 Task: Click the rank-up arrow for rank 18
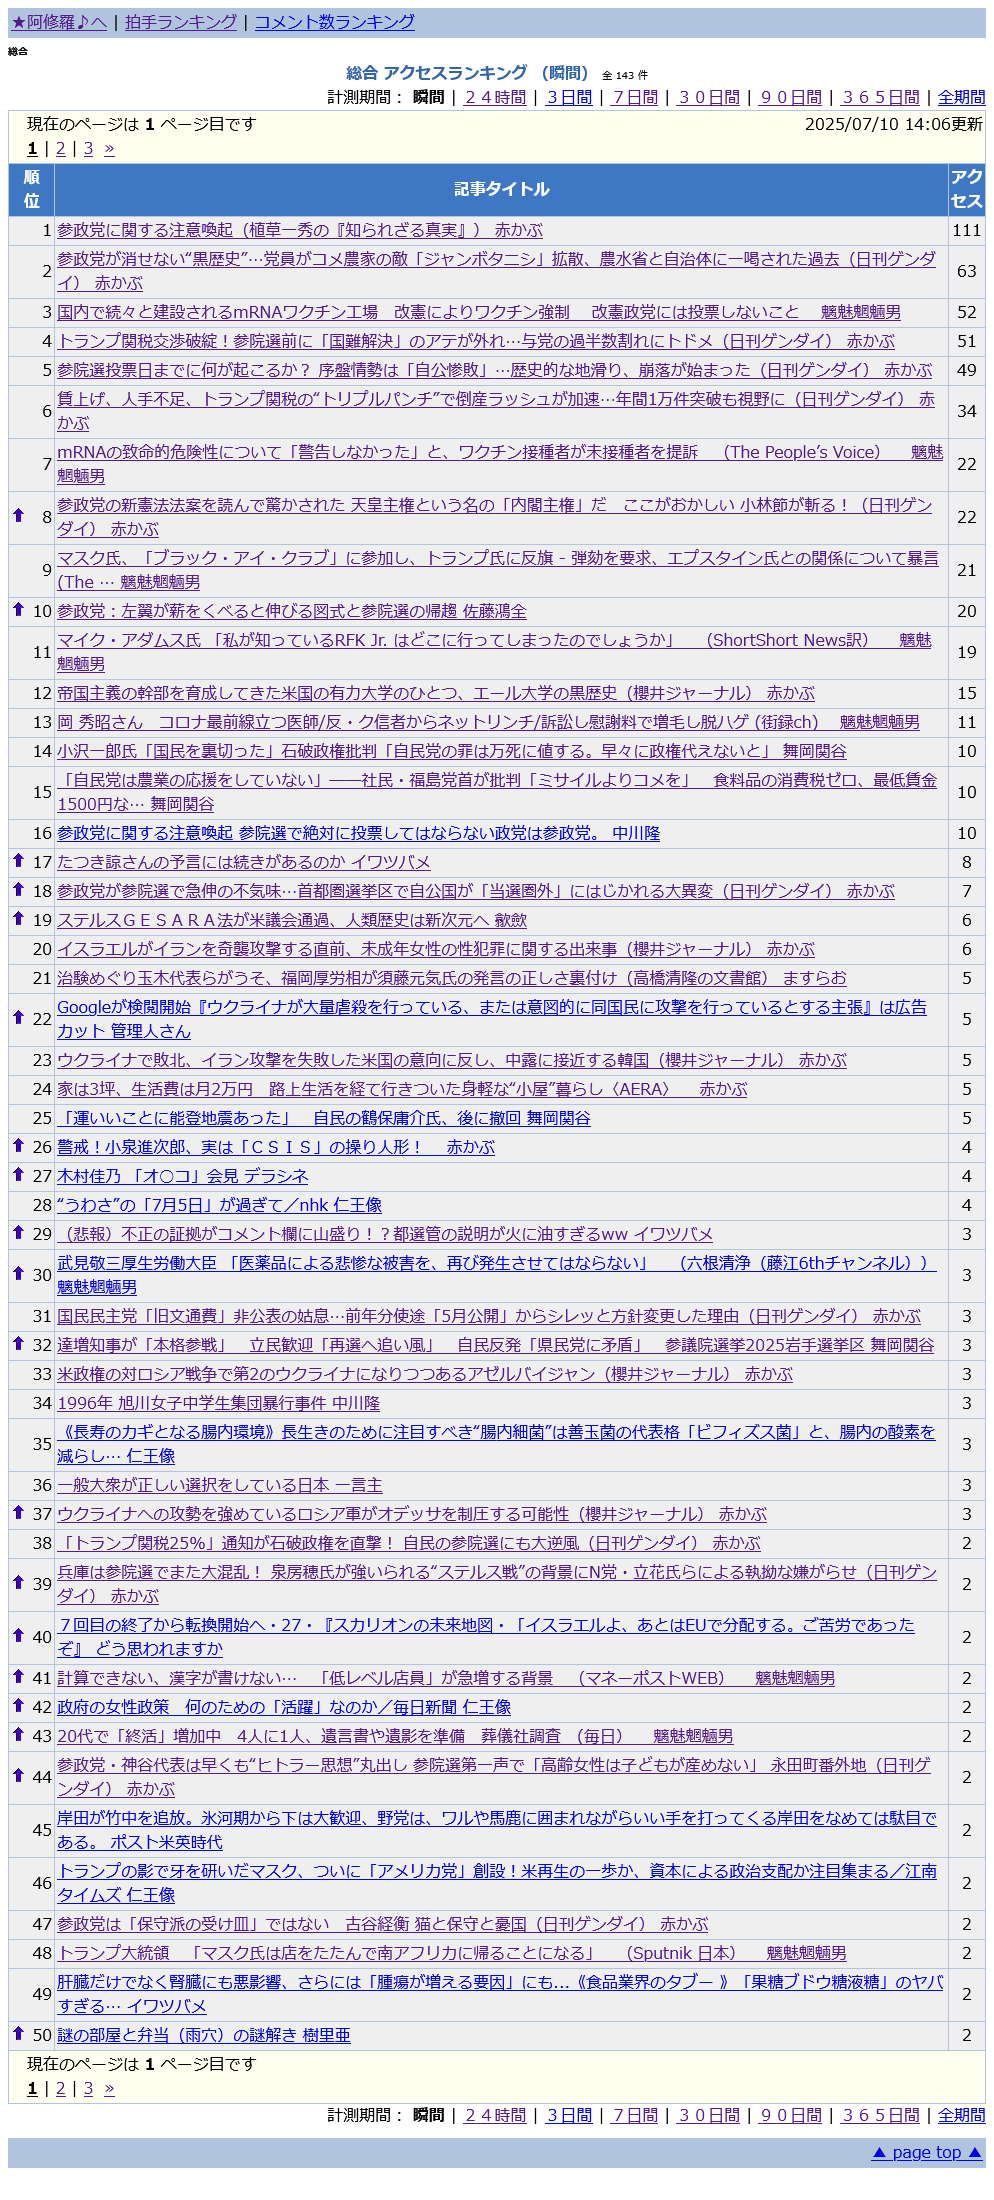point(18,889)
